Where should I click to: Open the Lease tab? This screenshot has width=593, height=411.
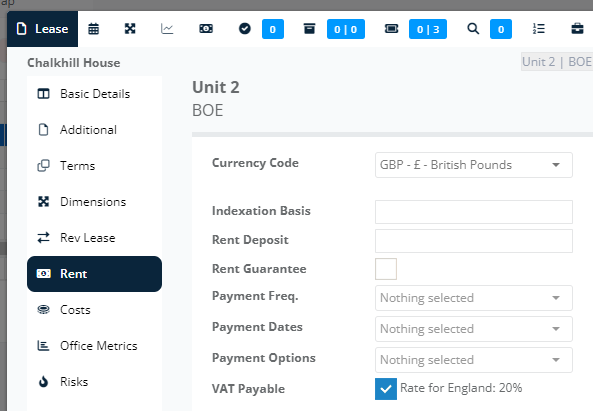[42, 29]
